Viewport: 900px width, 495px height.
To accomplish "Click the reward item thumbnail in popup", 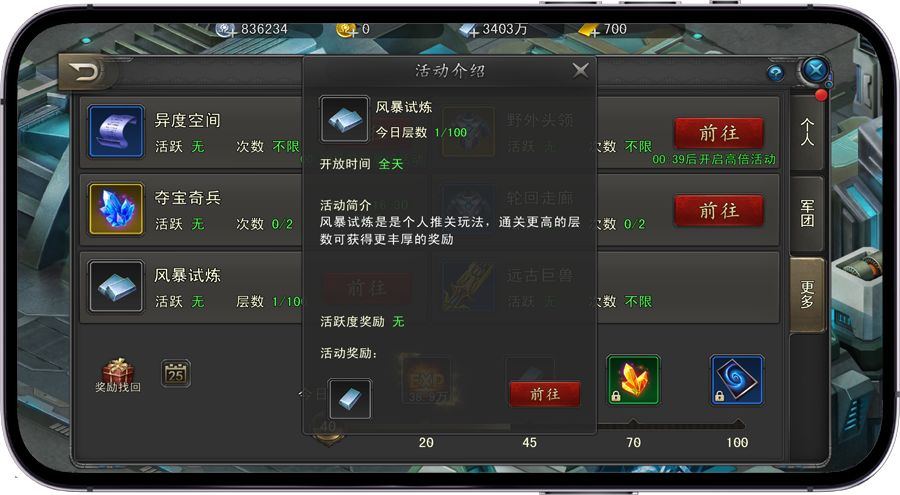I will tap(350, 399).
